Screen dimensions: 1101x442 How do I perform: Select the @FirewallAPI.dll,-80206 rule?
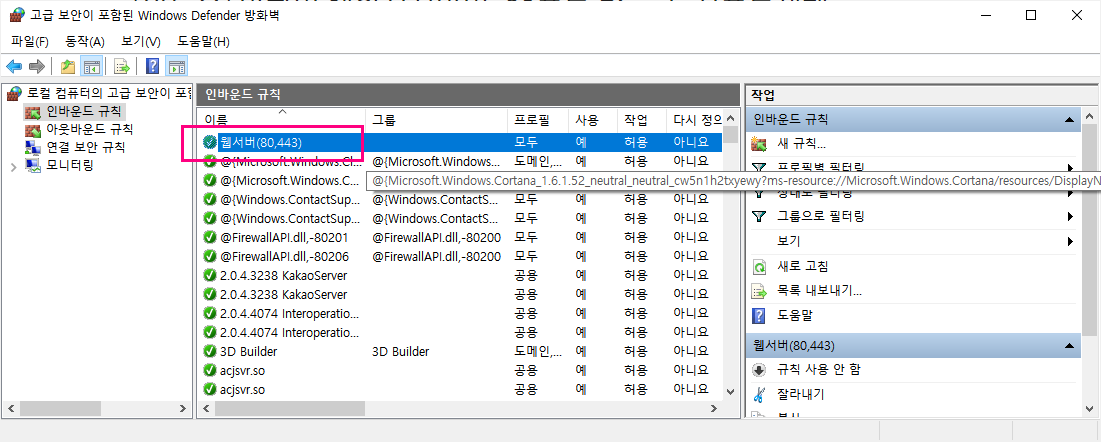tap(283, 256)
